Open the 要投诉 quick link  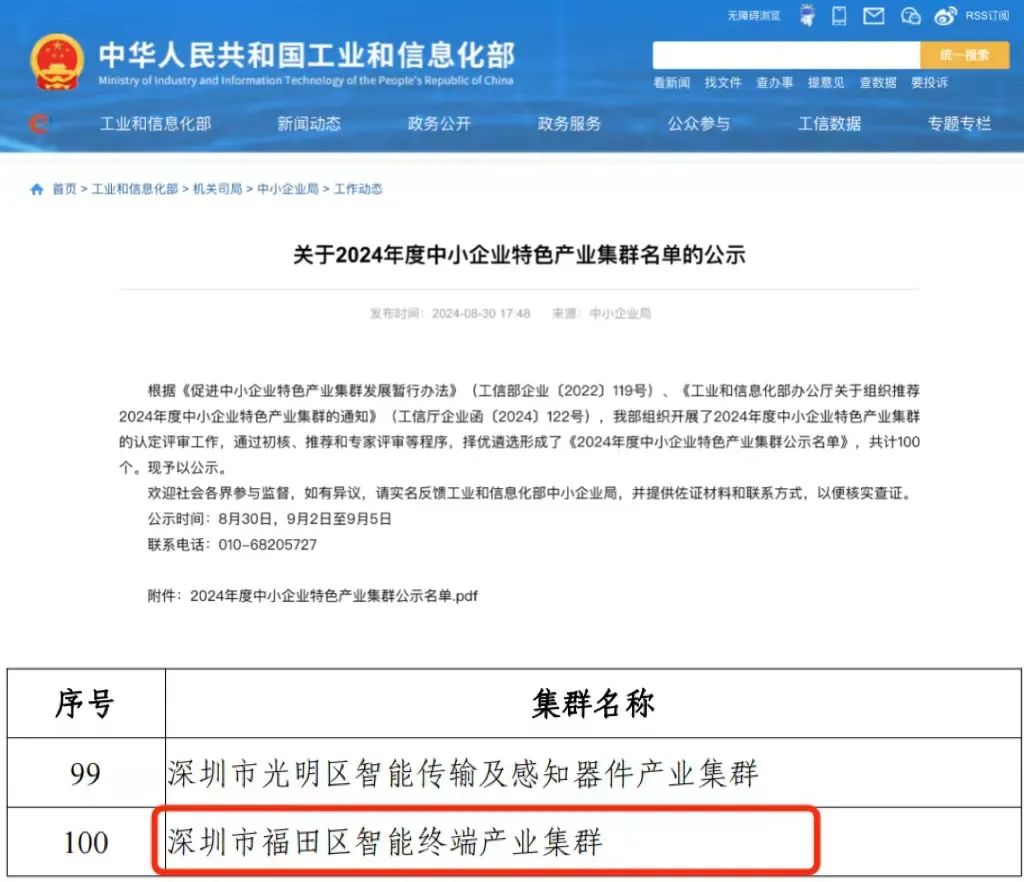pyautogui.click(x=929, y=82)
